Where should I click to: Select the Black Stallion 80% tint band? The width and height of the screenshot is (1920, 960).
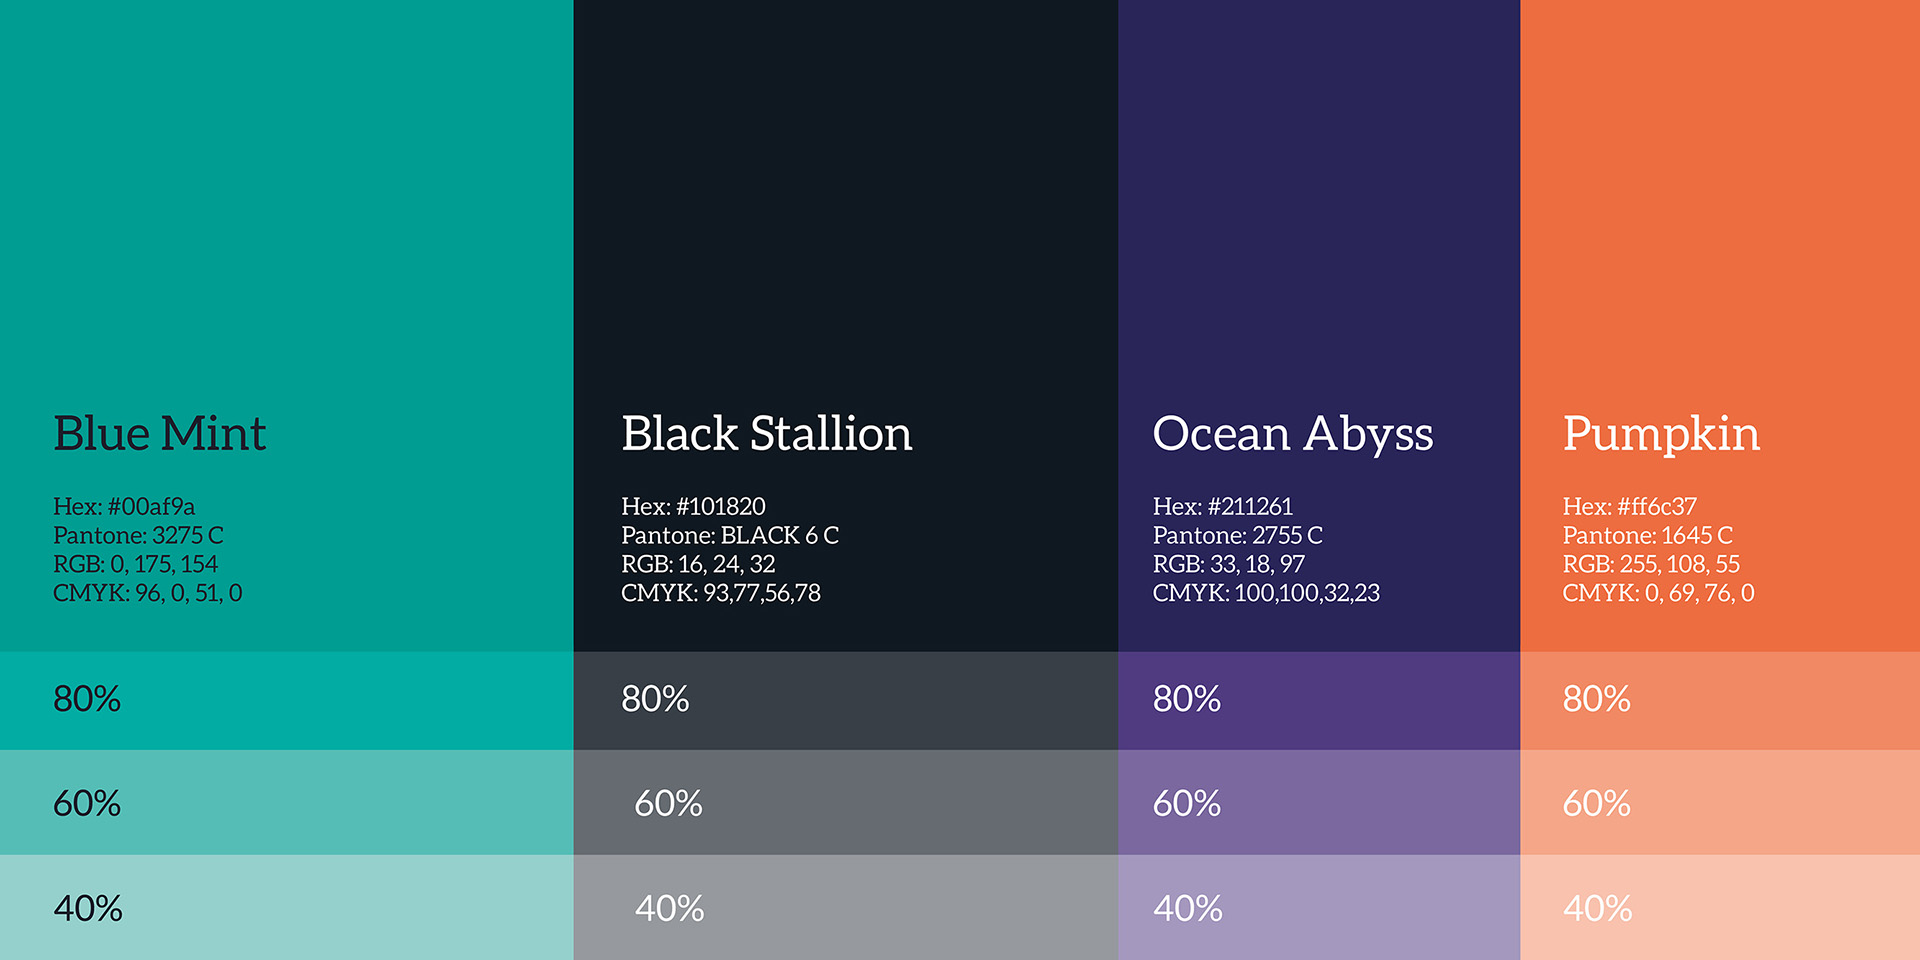point(846,701)
